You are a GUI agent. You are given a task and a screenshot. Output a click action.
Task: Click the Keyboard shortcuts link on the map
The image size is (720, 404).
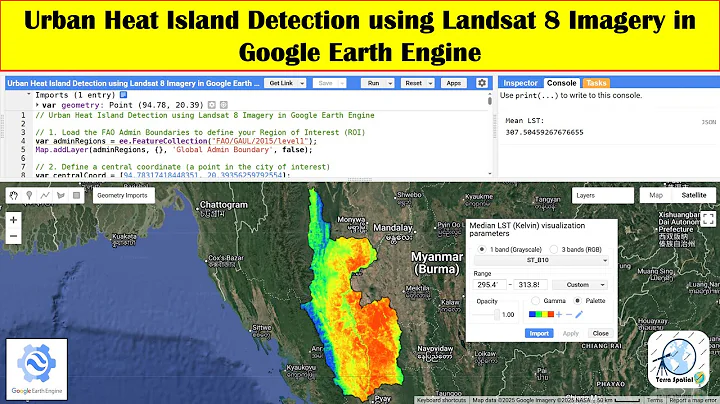click(x=441, y=400)
